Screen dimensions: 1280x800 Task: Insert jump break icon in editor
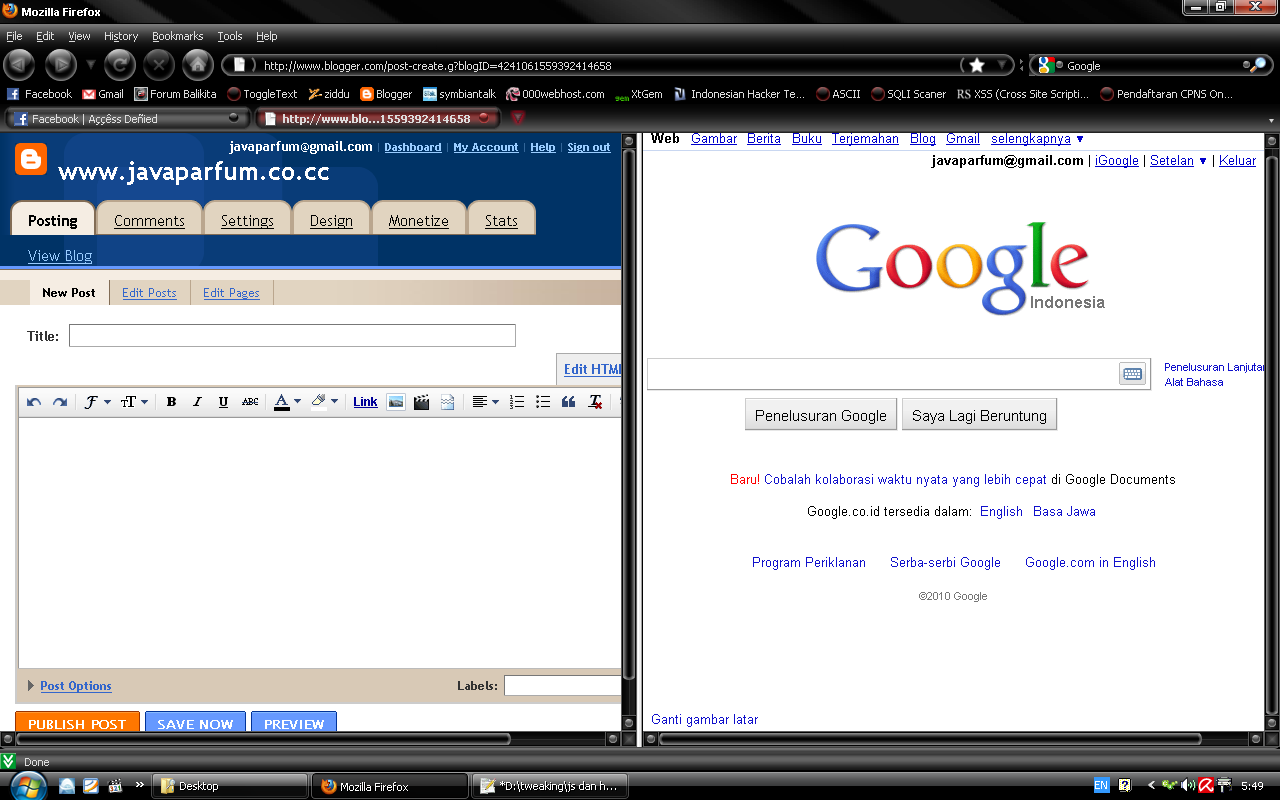click(x=448, y=402)
